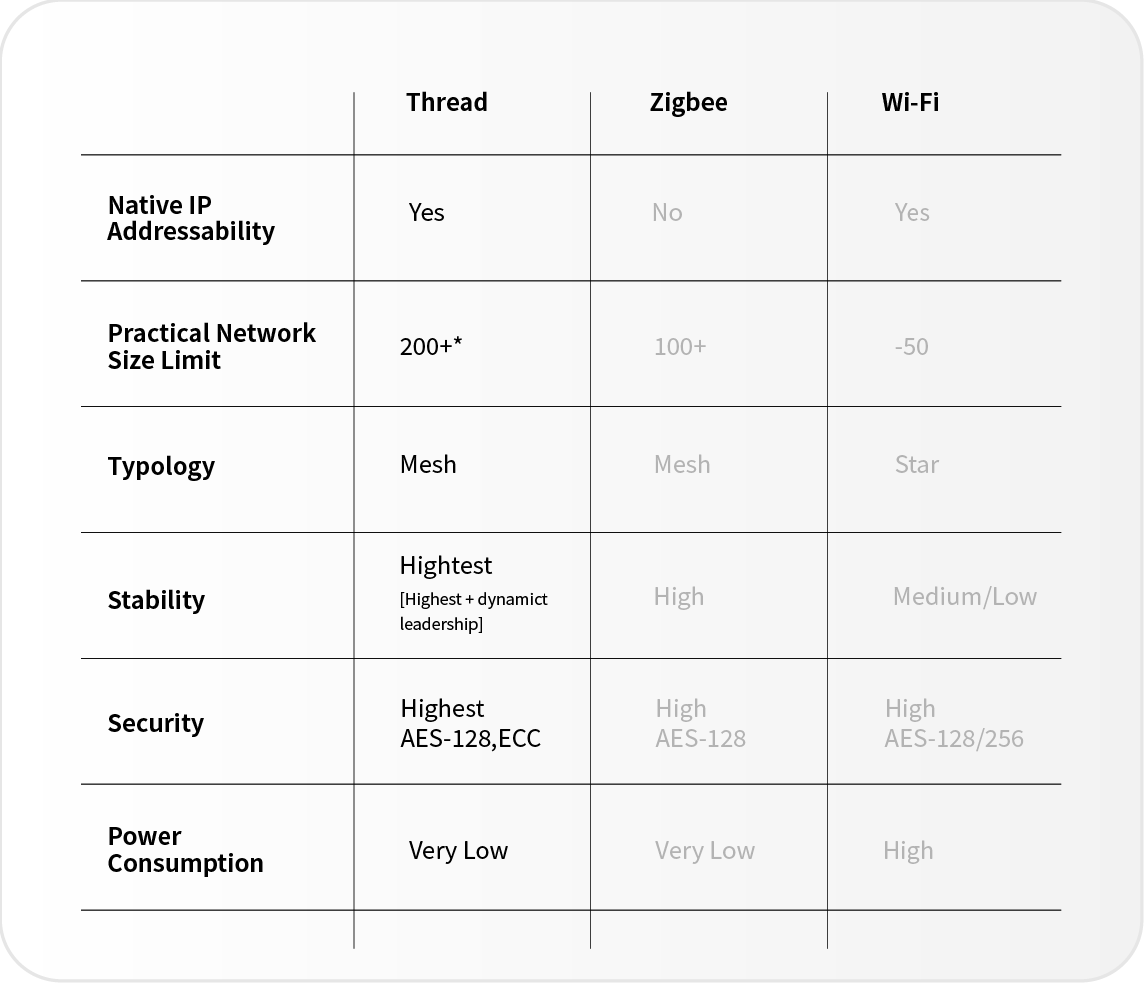The height and width of the screenshot is (985, 1145).
Task: Click the Stability row label
Action: (156, 600)
